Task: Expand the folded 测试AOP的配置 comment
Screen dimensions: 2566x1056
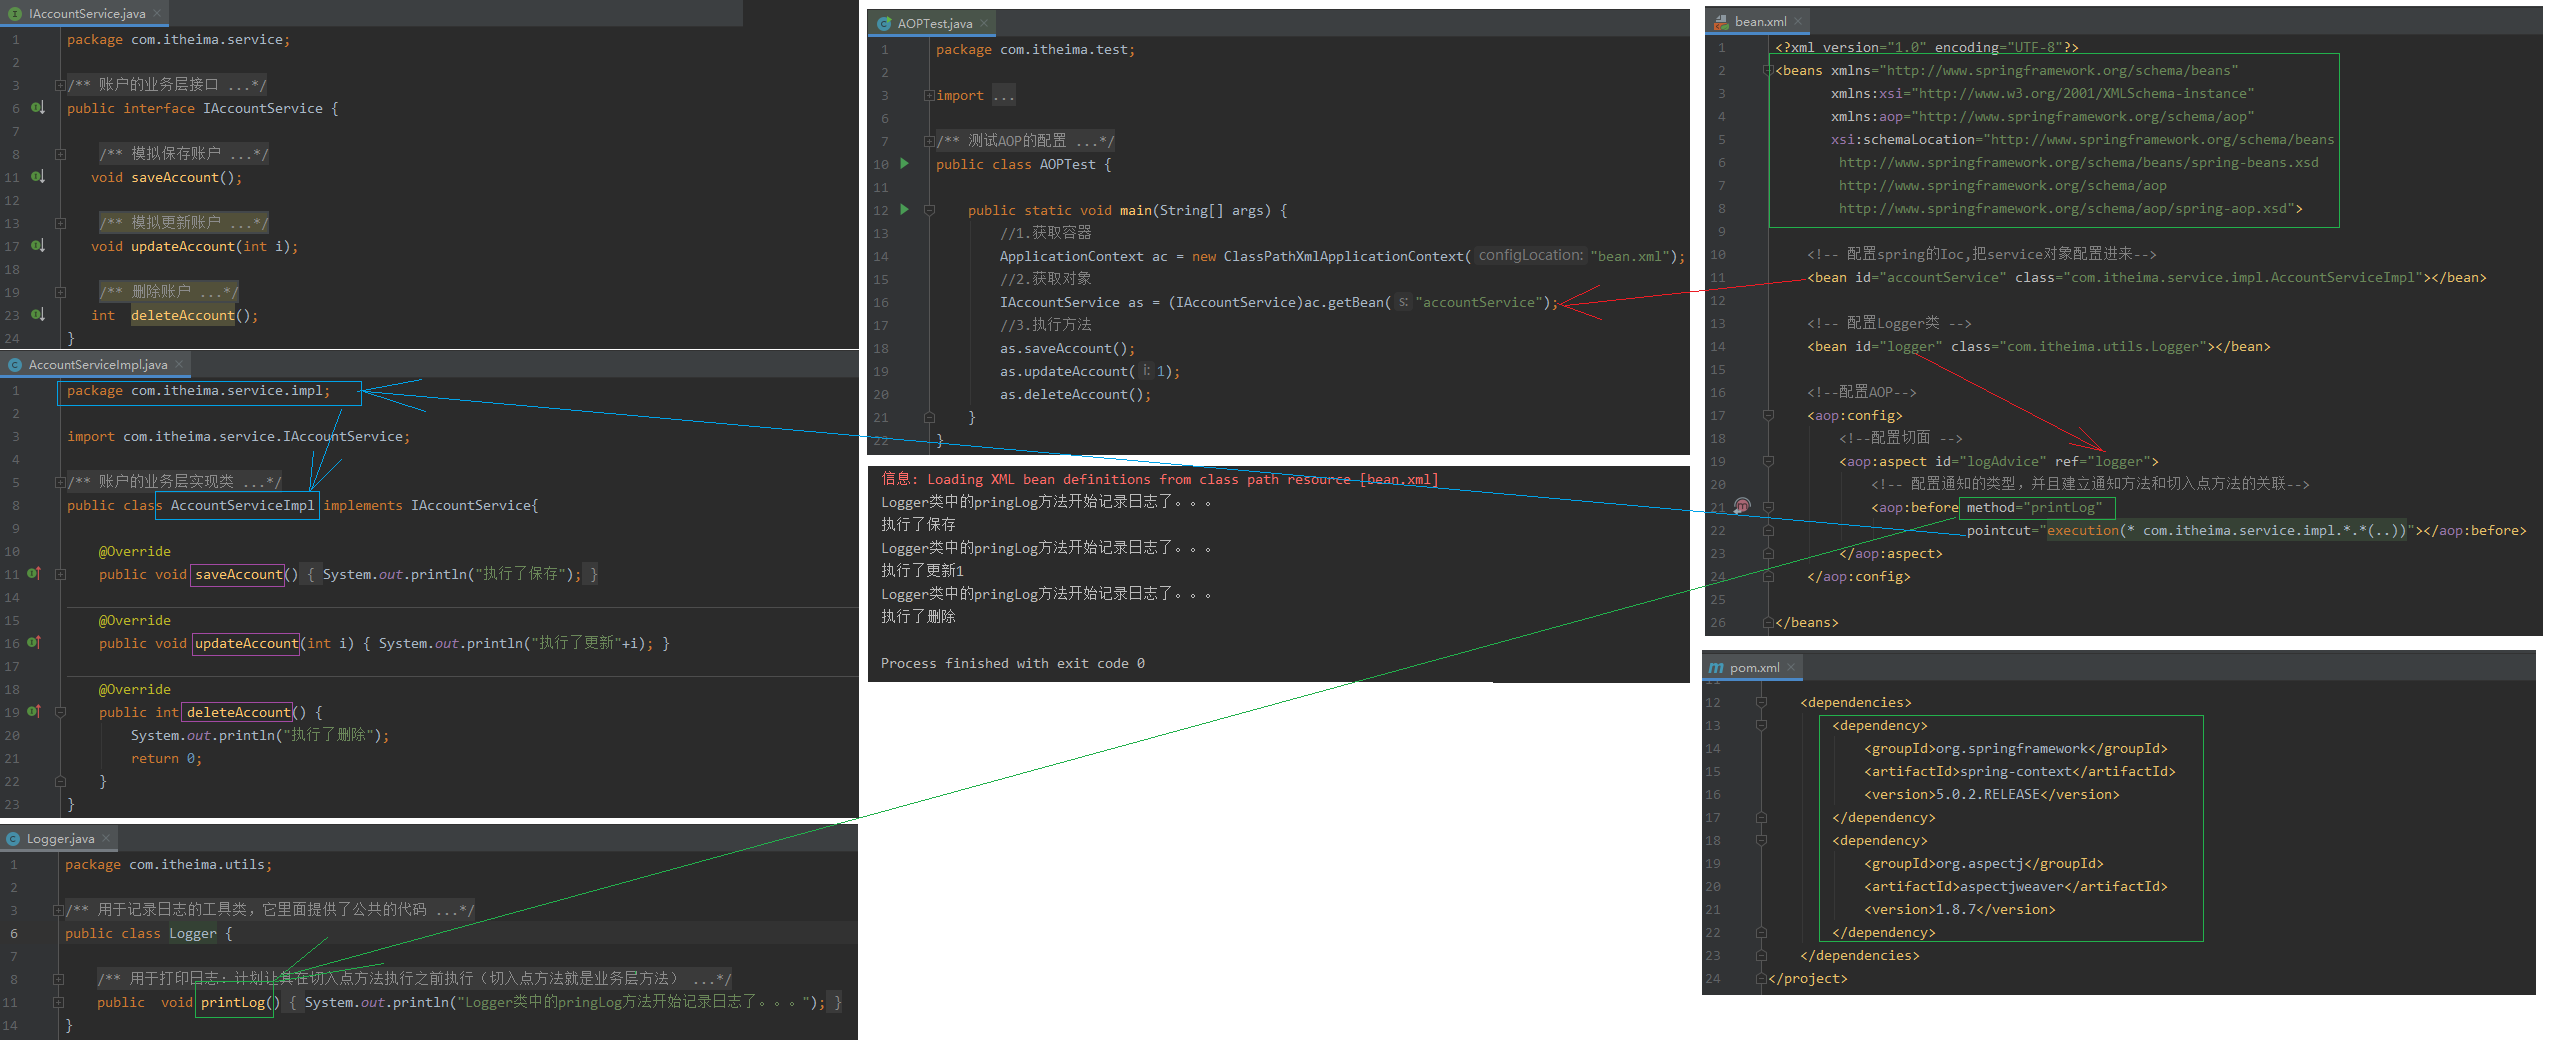Action: [929, 141]
